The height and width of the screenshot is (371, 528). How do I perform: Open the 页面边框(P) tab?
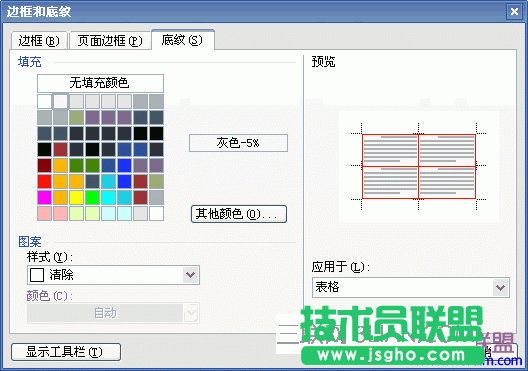[x=110, y=41]
